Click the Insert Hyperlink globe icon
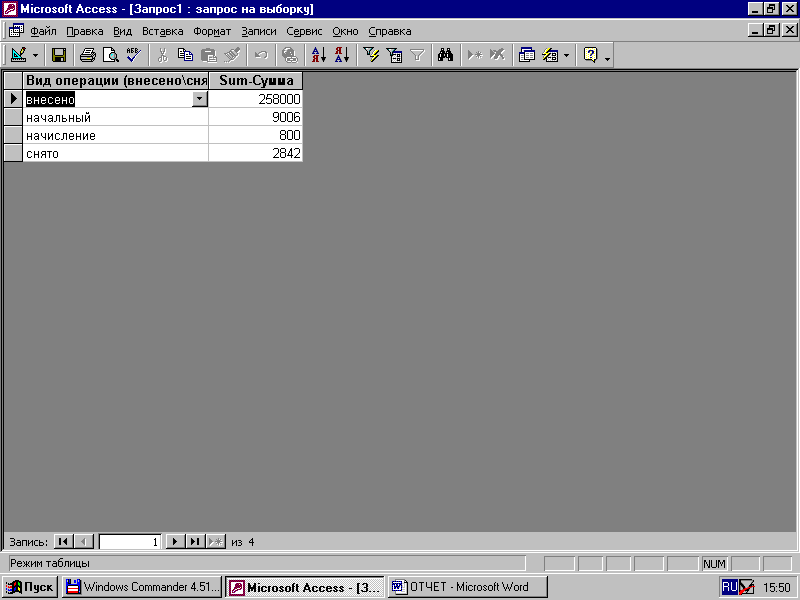This screenshot has width=800, height=600. pyautogui.click(x=290, y=55)
